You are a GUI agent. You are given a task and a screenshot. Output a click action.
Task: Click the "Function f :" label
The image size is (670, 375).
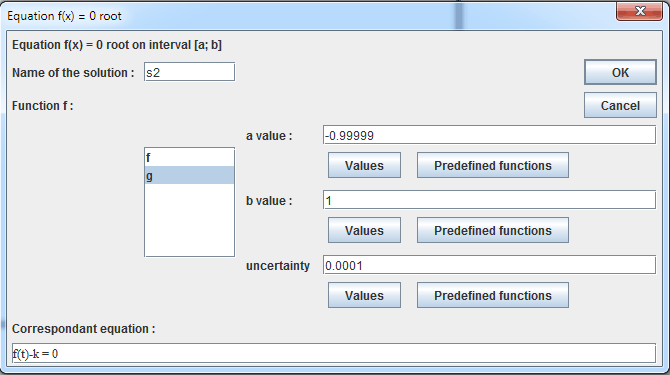(x=42, y=105)
